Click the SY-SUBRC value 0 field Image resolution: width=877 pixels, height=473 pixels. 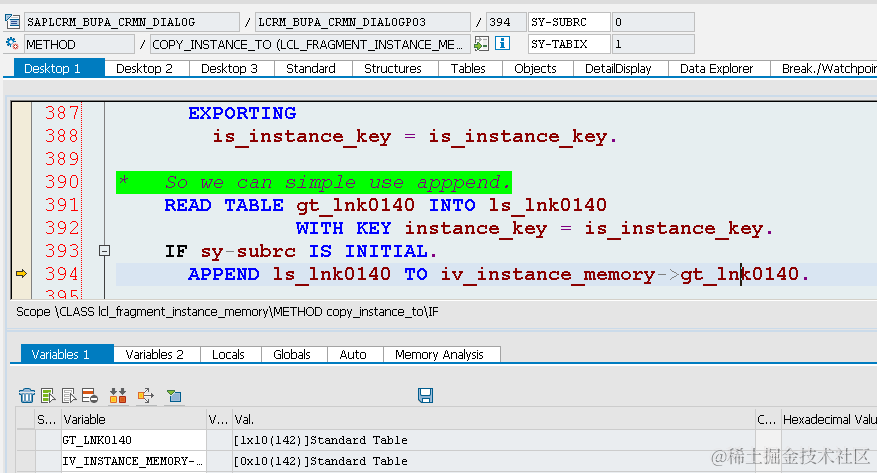(653, 22)
